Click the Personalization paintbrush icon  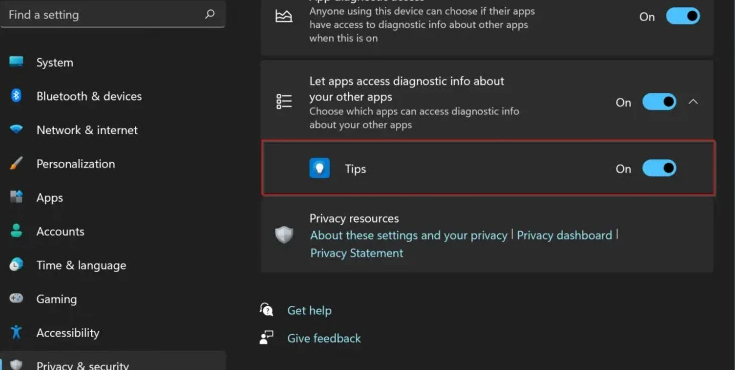[16, 163]
